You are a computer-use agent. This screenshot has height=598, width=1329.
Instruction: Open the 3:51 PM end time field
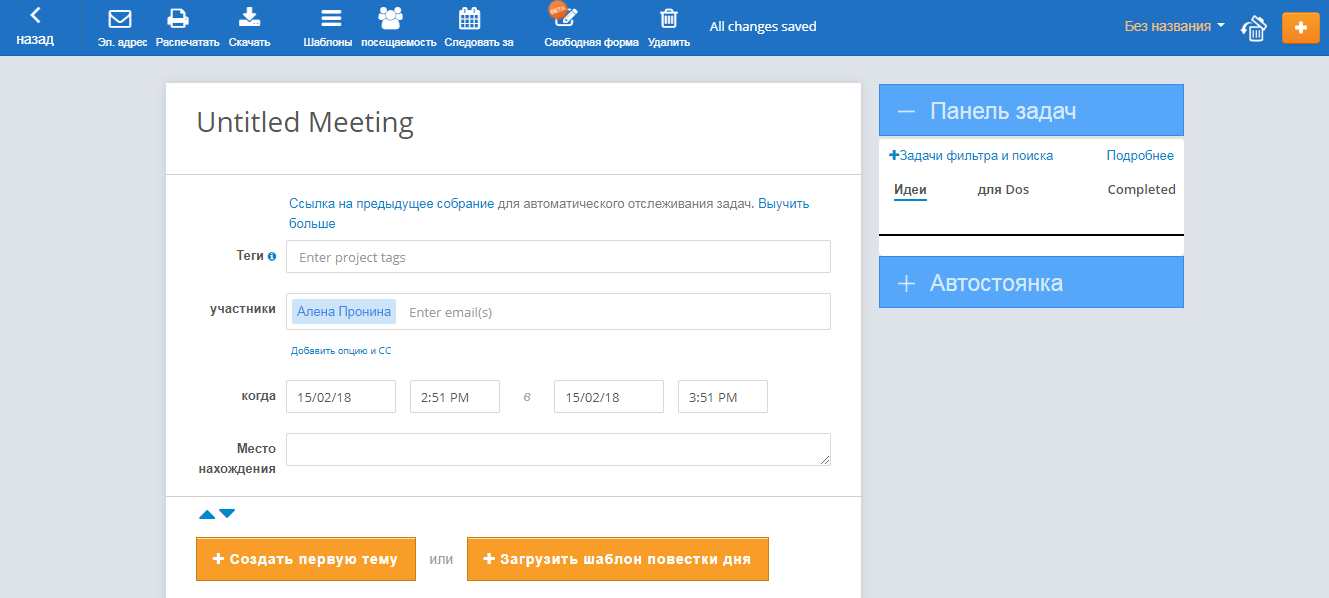[723, 397]
